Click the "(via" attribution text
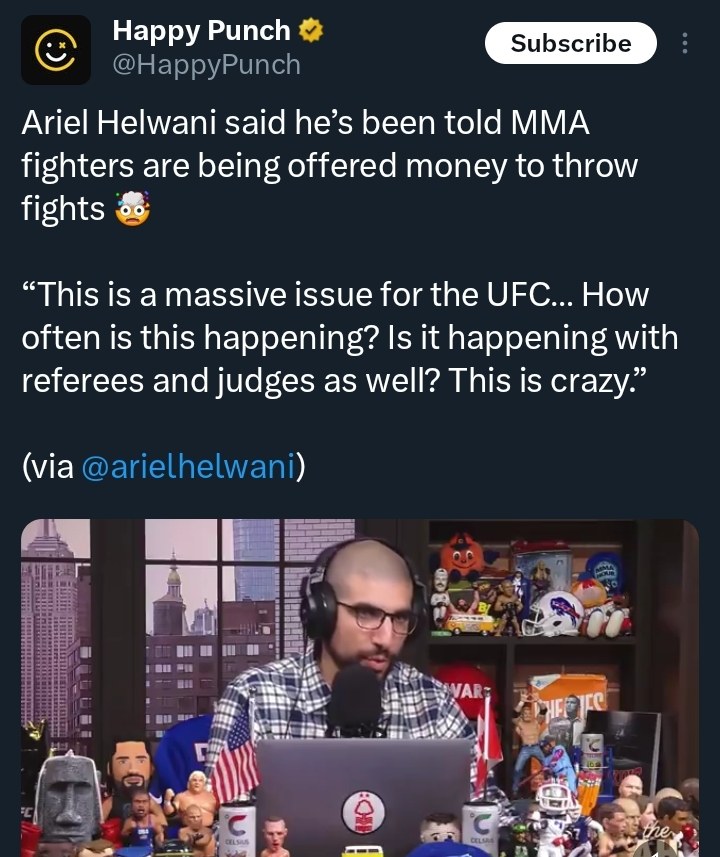 coord(48,466)
